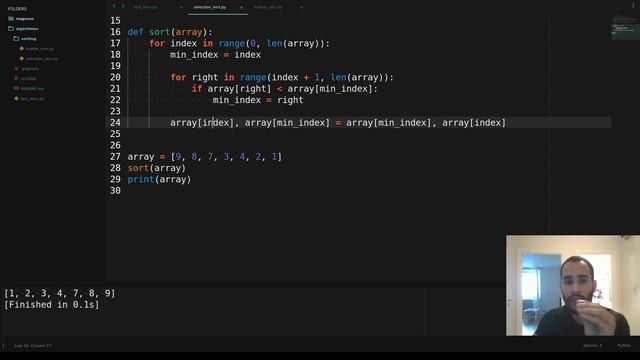Open the magnum folder icon in sidebar

[x=11, y=19]
